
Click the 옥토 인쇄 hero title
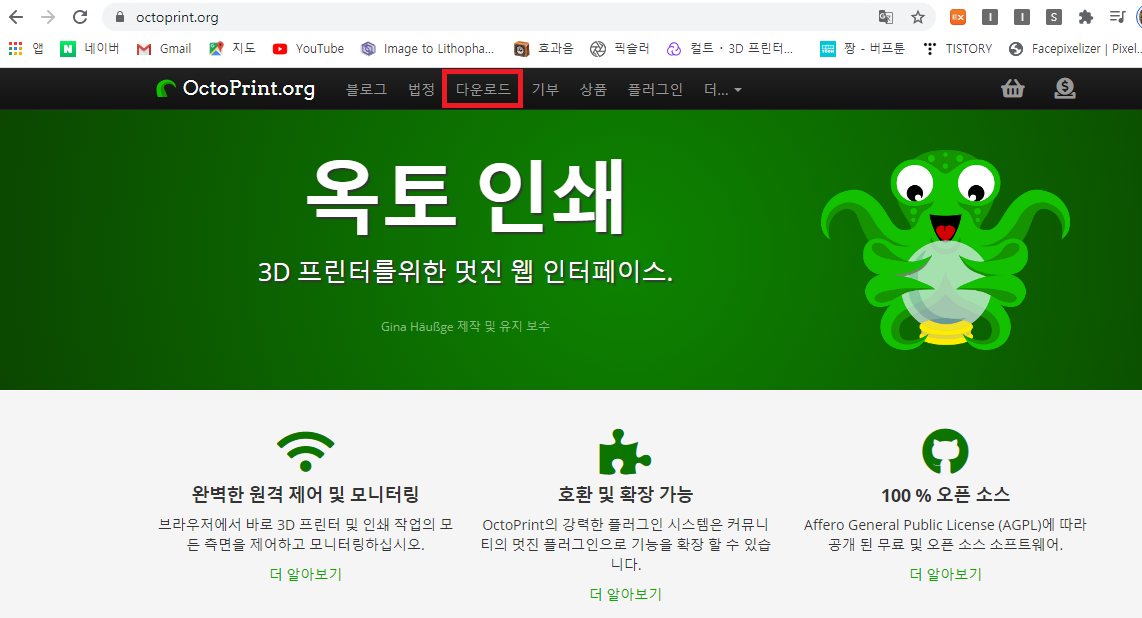(465, 197)
